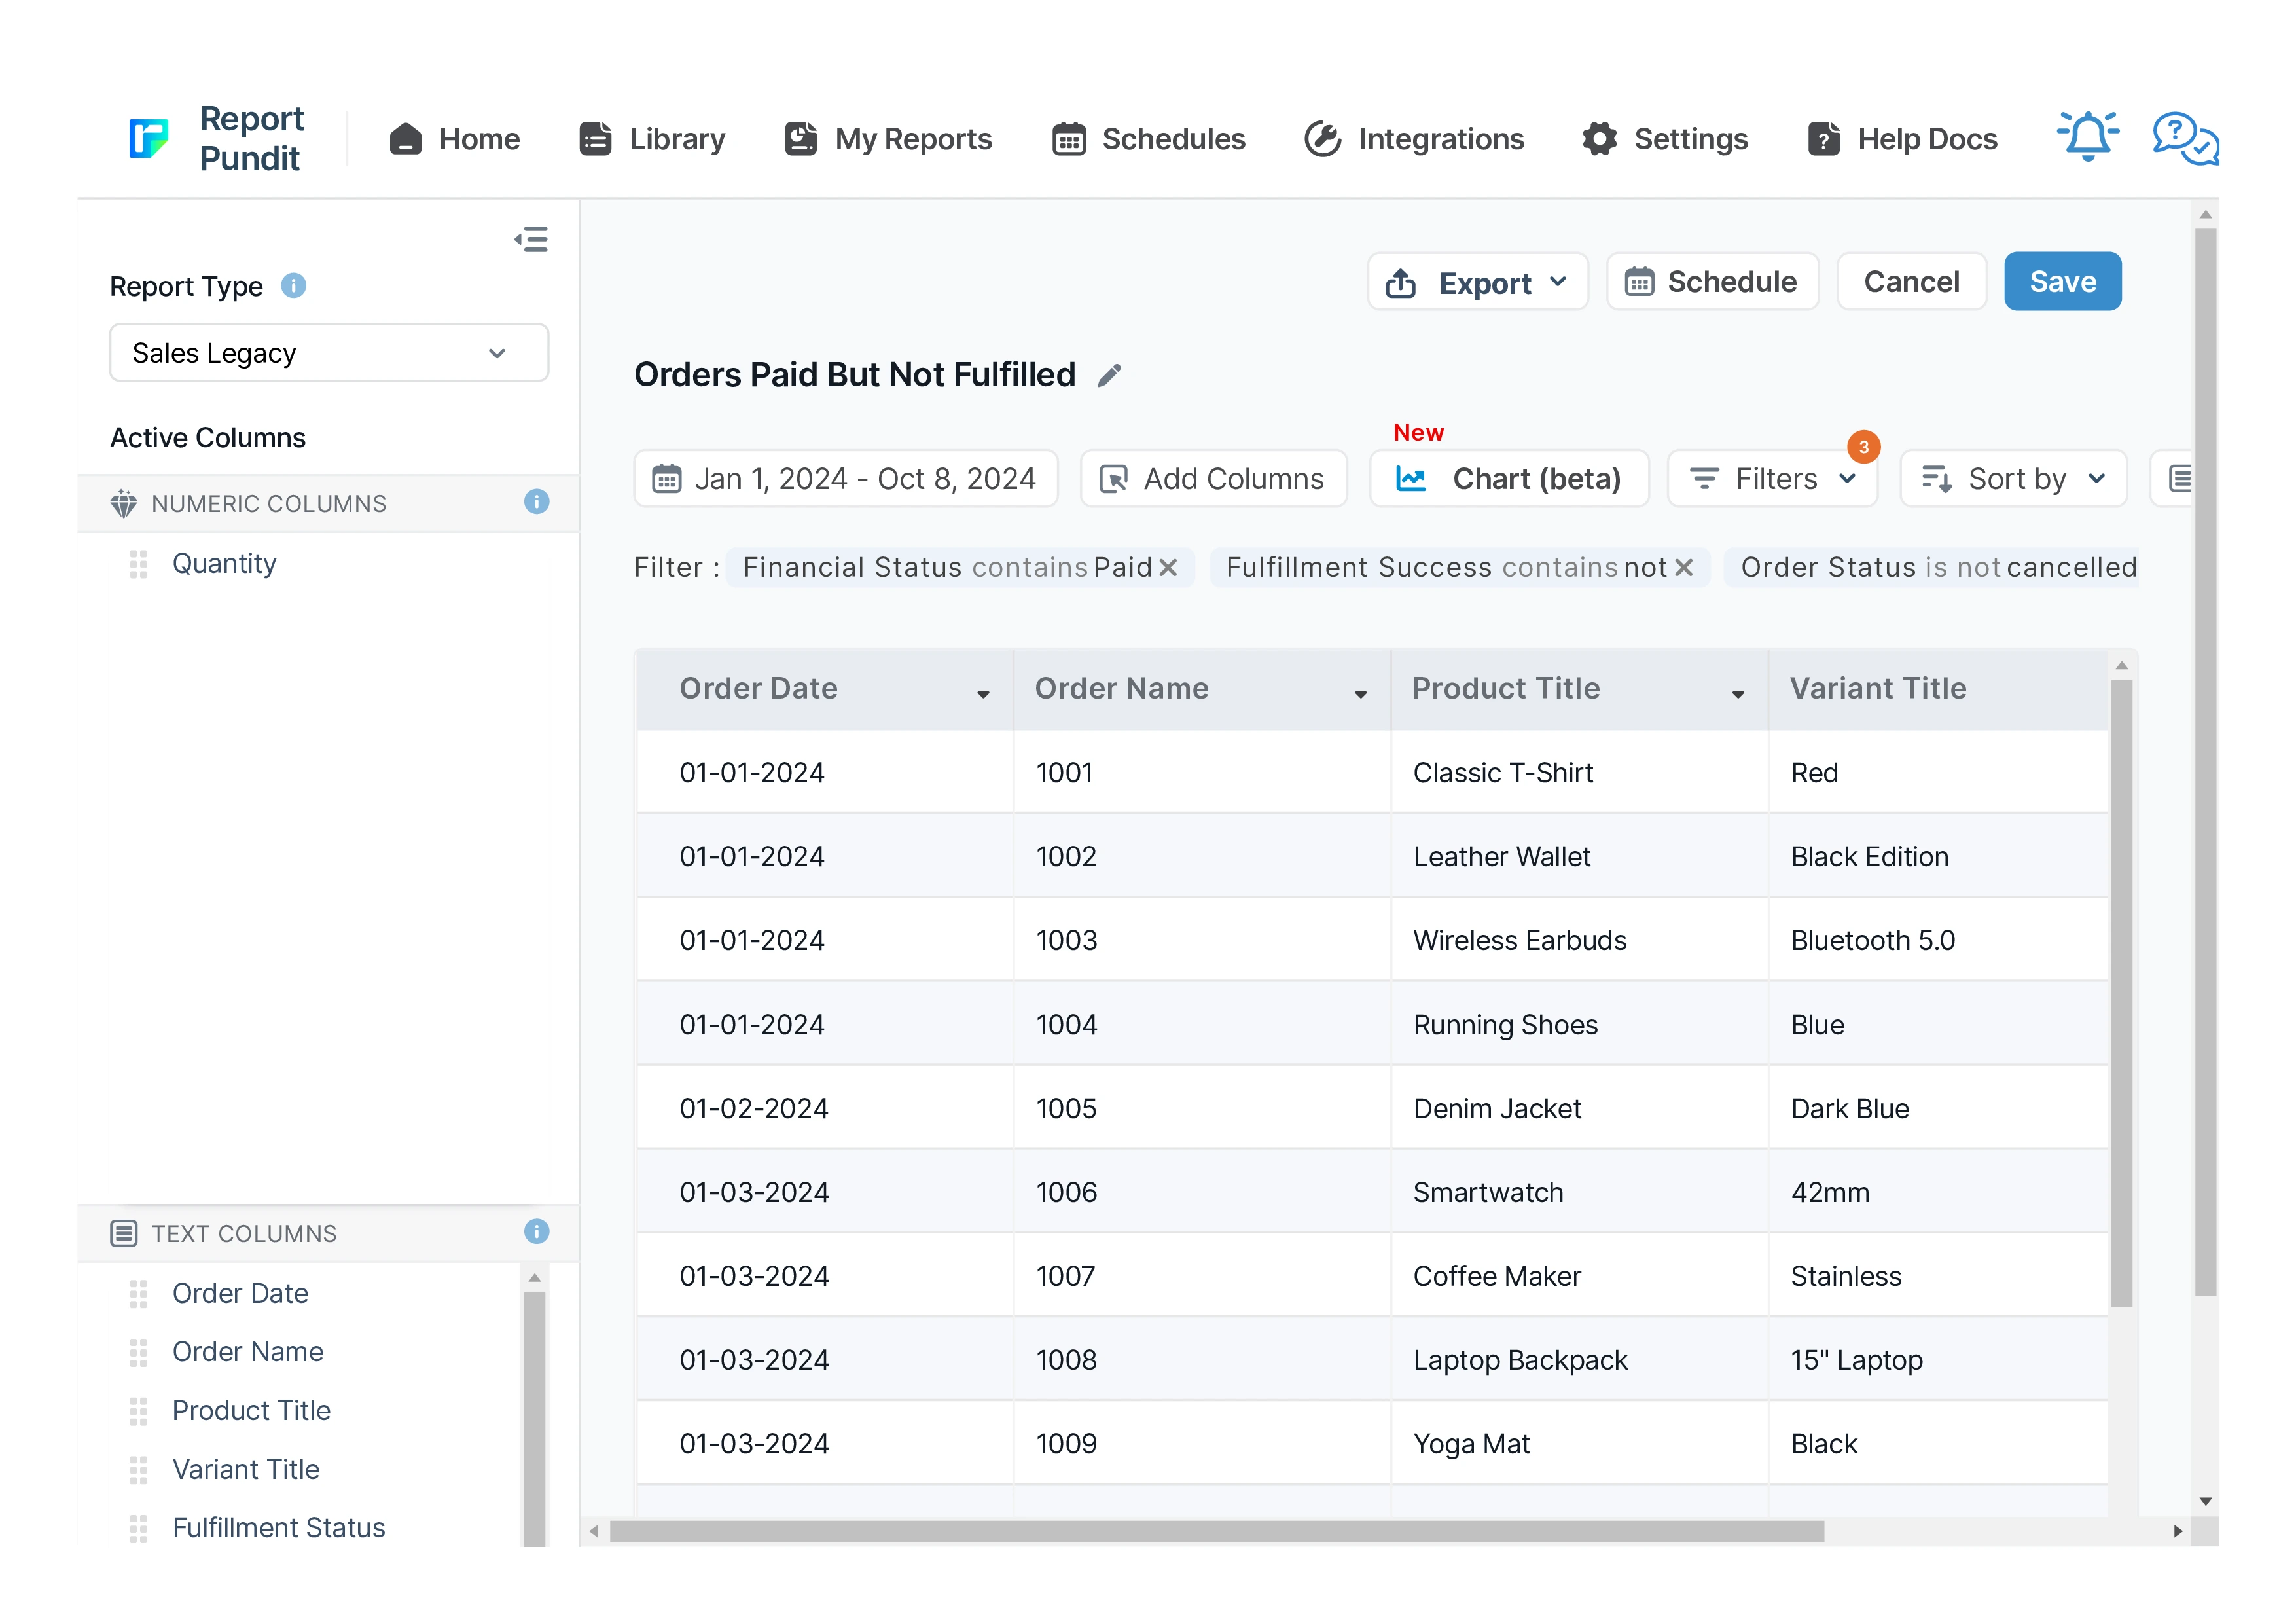The image size is (2296, 1623).
Task: Open the Chart (beta) button
Action: (x=1508, y=479)
